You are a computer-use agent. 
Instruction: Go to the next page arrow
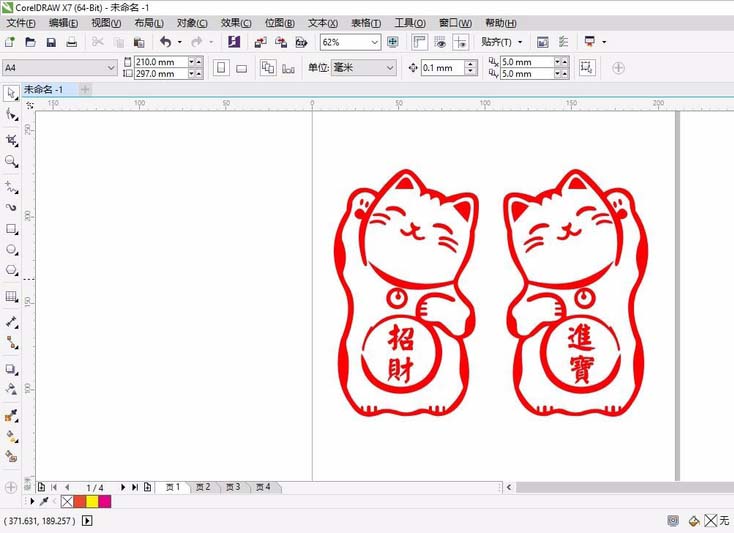[123, 487]
